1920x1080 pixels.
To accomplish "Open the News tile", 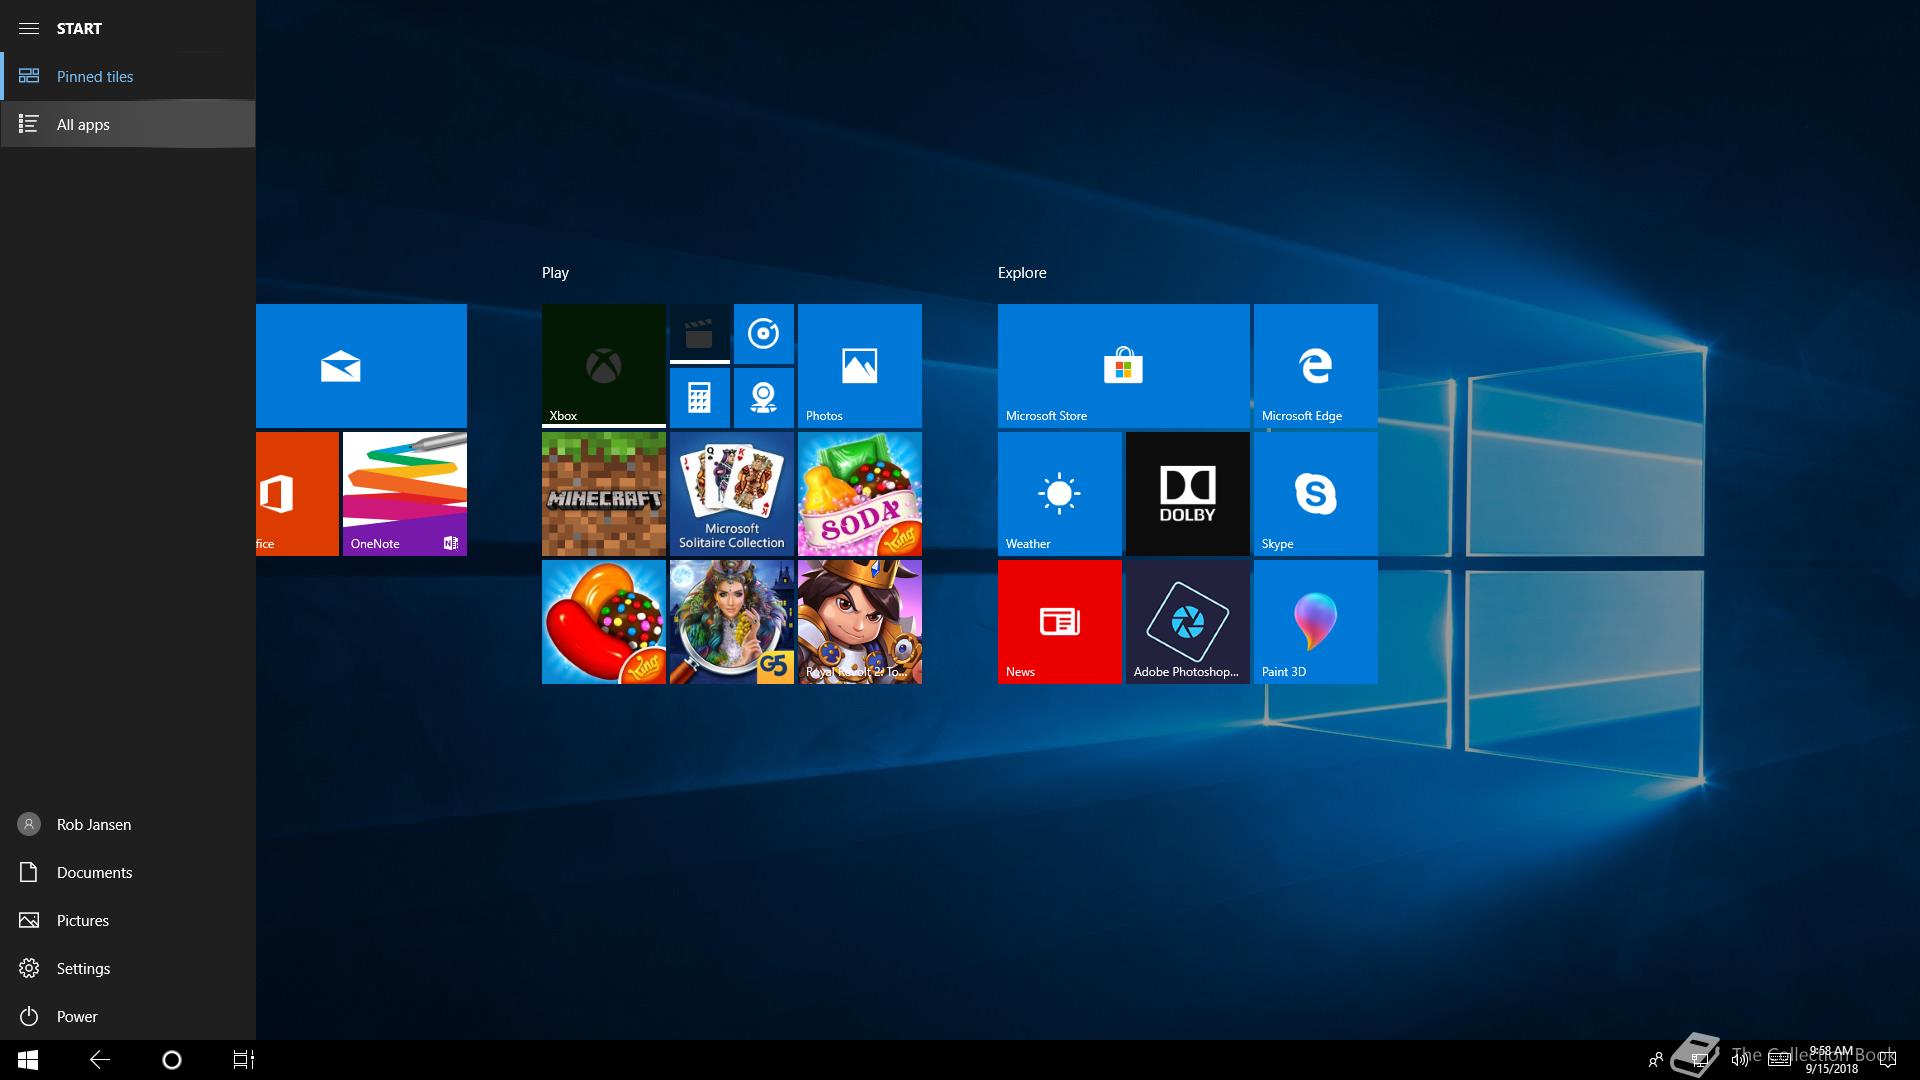I will point(1060,622).
